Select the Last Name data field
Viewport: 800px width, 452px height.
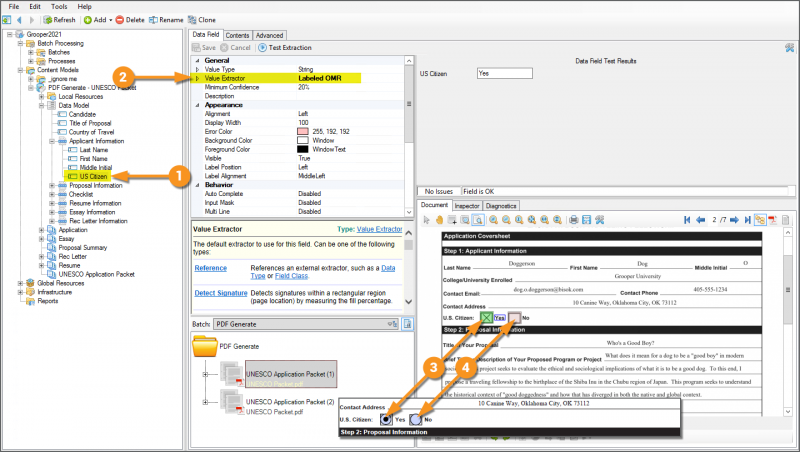(94, 150)
